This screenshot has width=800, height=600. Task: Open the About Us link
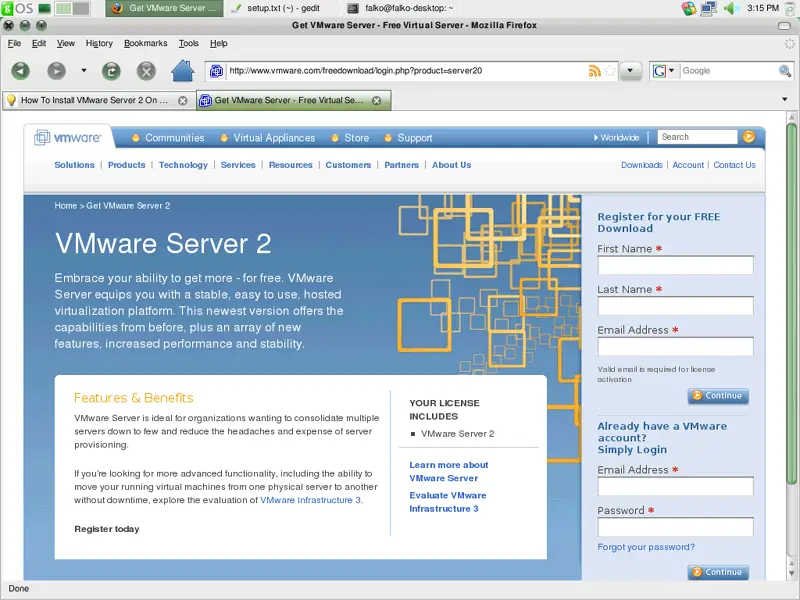coord(452,165)
